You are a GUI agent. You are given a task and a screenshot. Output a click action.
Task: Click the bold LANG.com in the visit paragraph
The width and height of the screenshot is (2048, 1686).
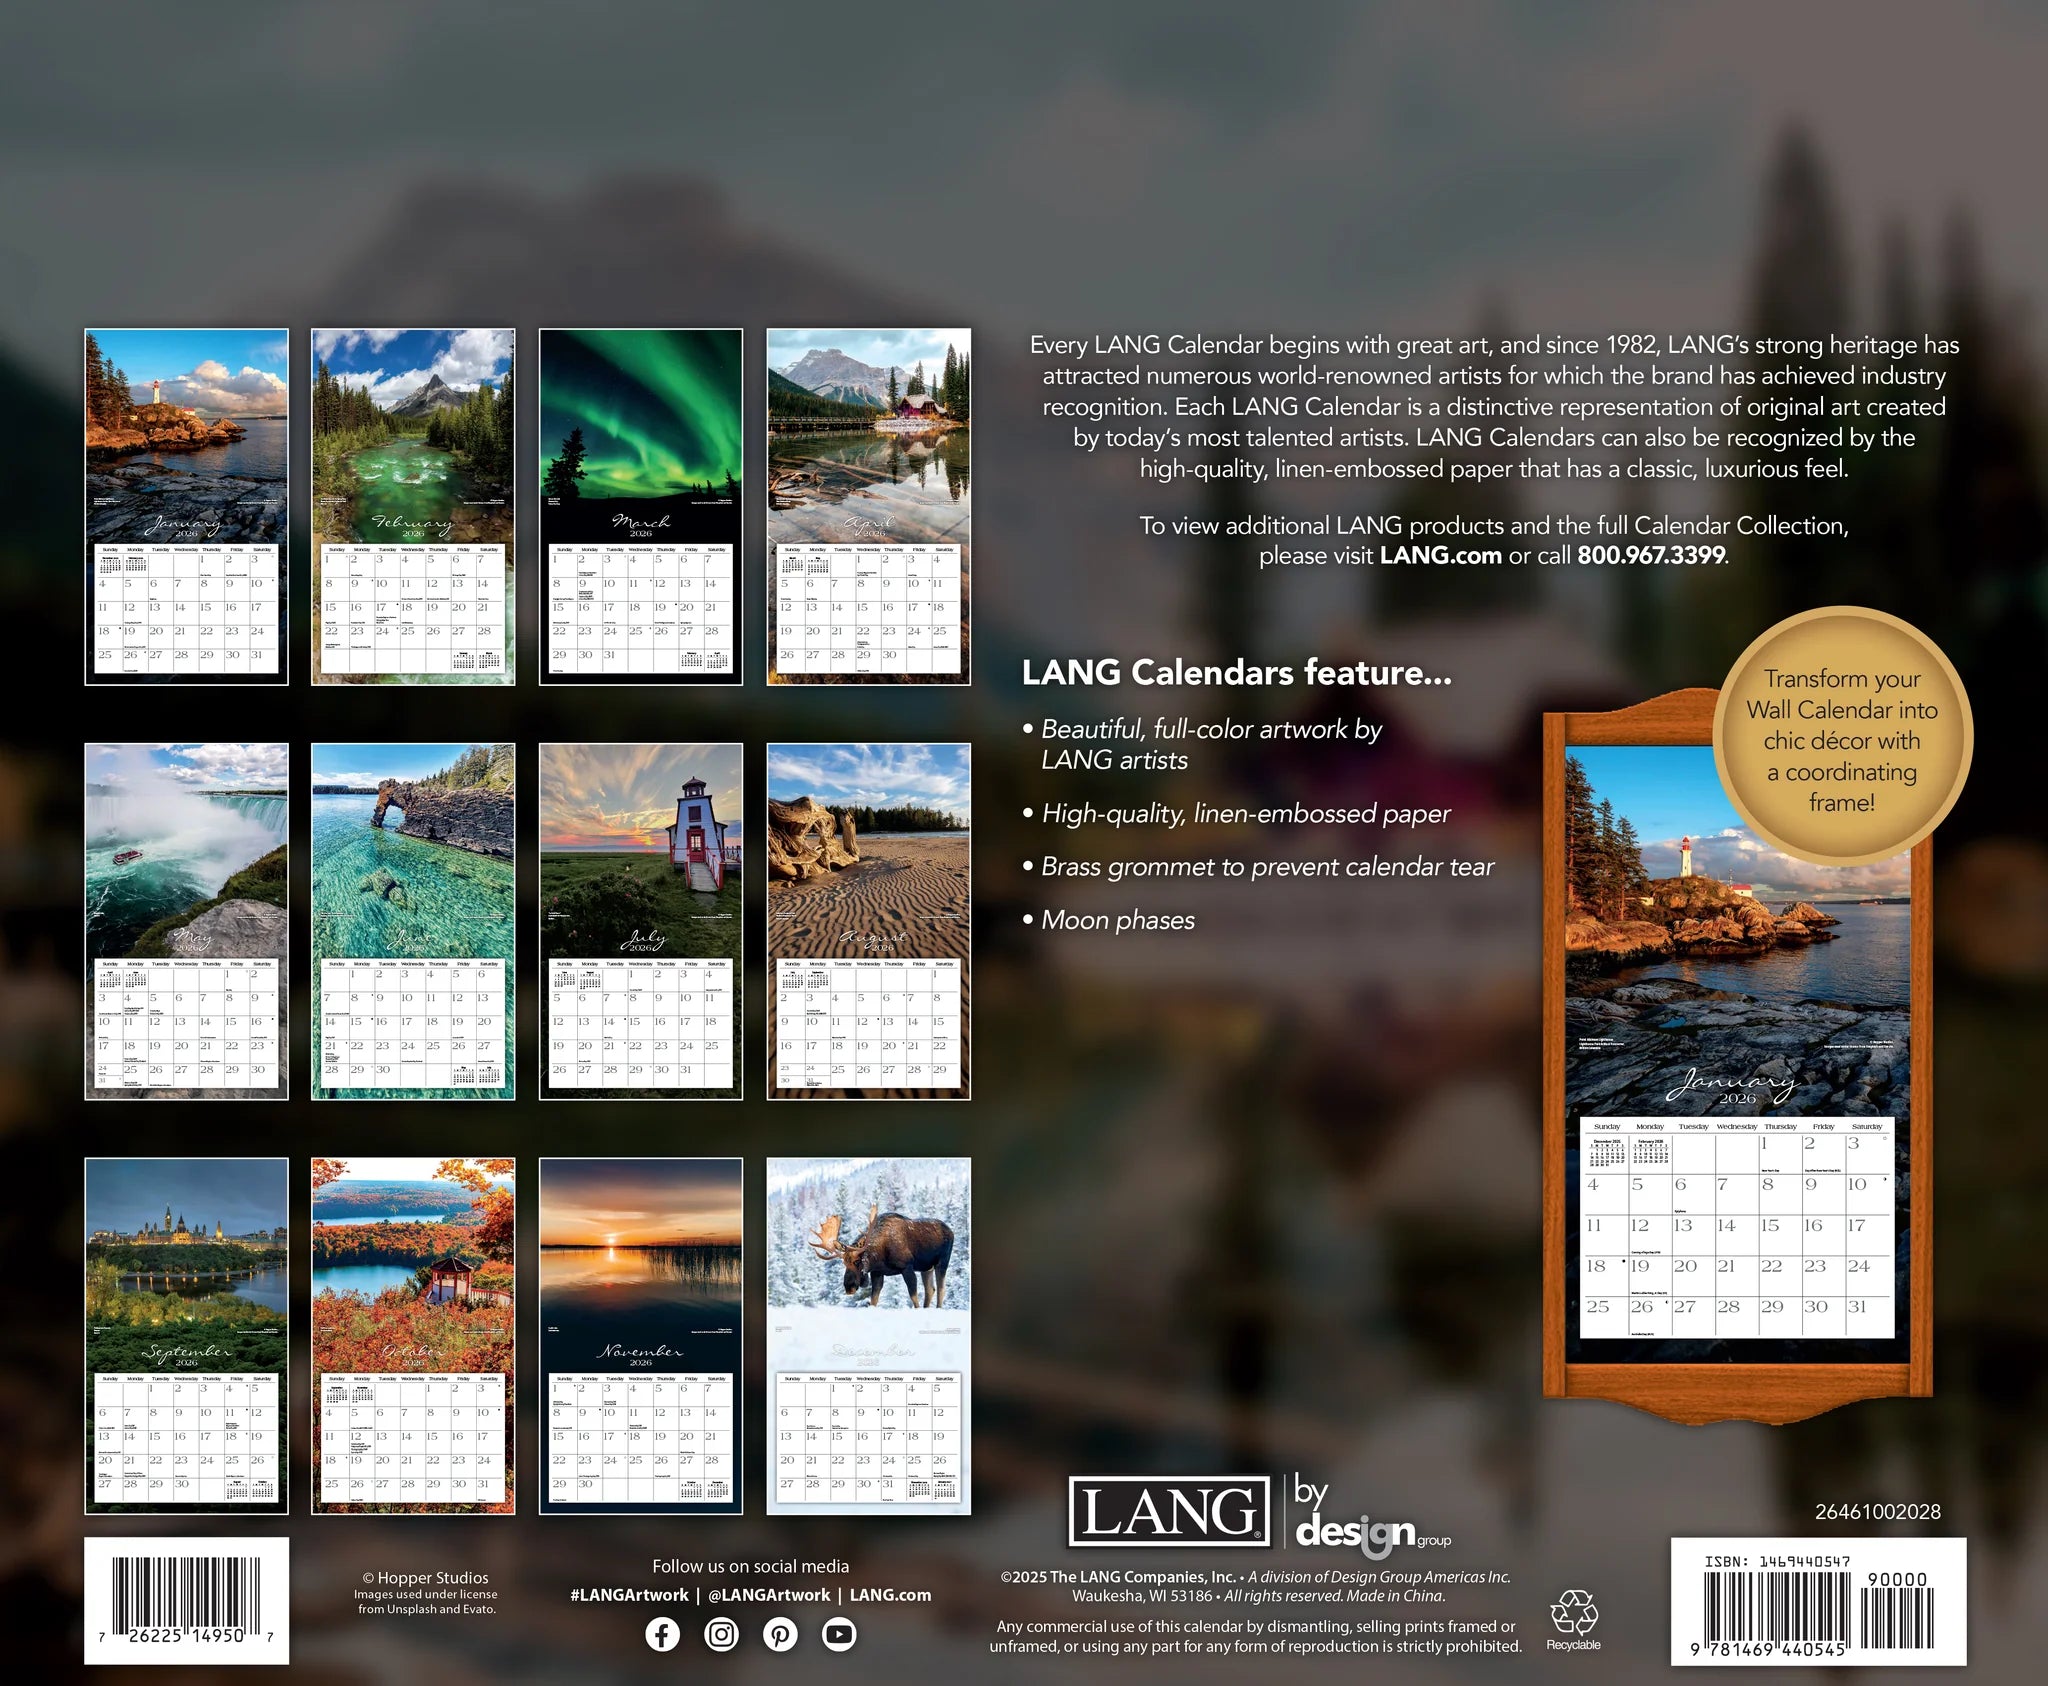[1440, 555]
